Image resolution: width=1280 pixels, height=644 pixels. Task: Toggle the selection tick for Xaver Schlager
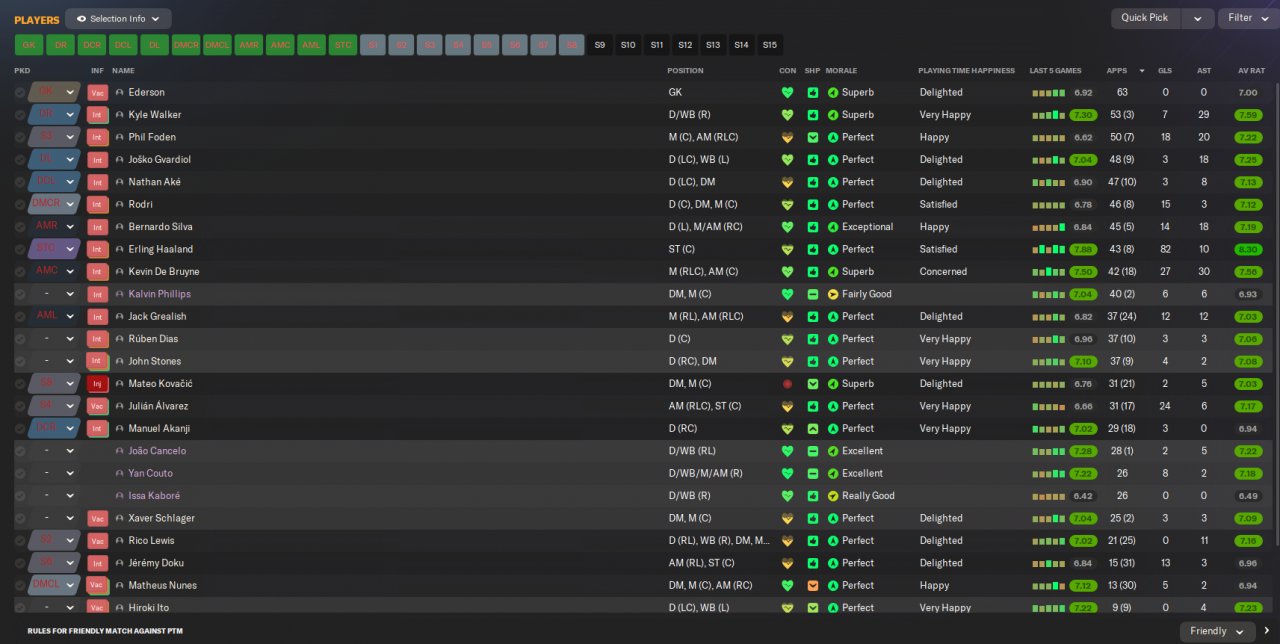click(20, 518)
